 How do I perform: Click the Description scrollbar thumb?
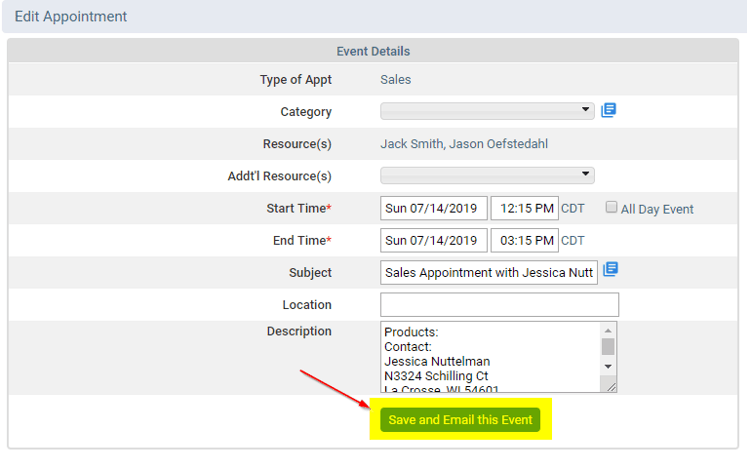click(x=608, y=347)
